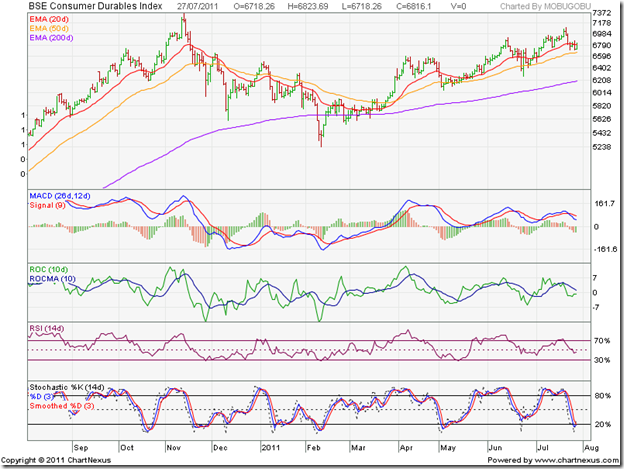Click the 80% stochastic level label
Image resolution: width=624 pixels, height=469 pixels.
(603, 395)
